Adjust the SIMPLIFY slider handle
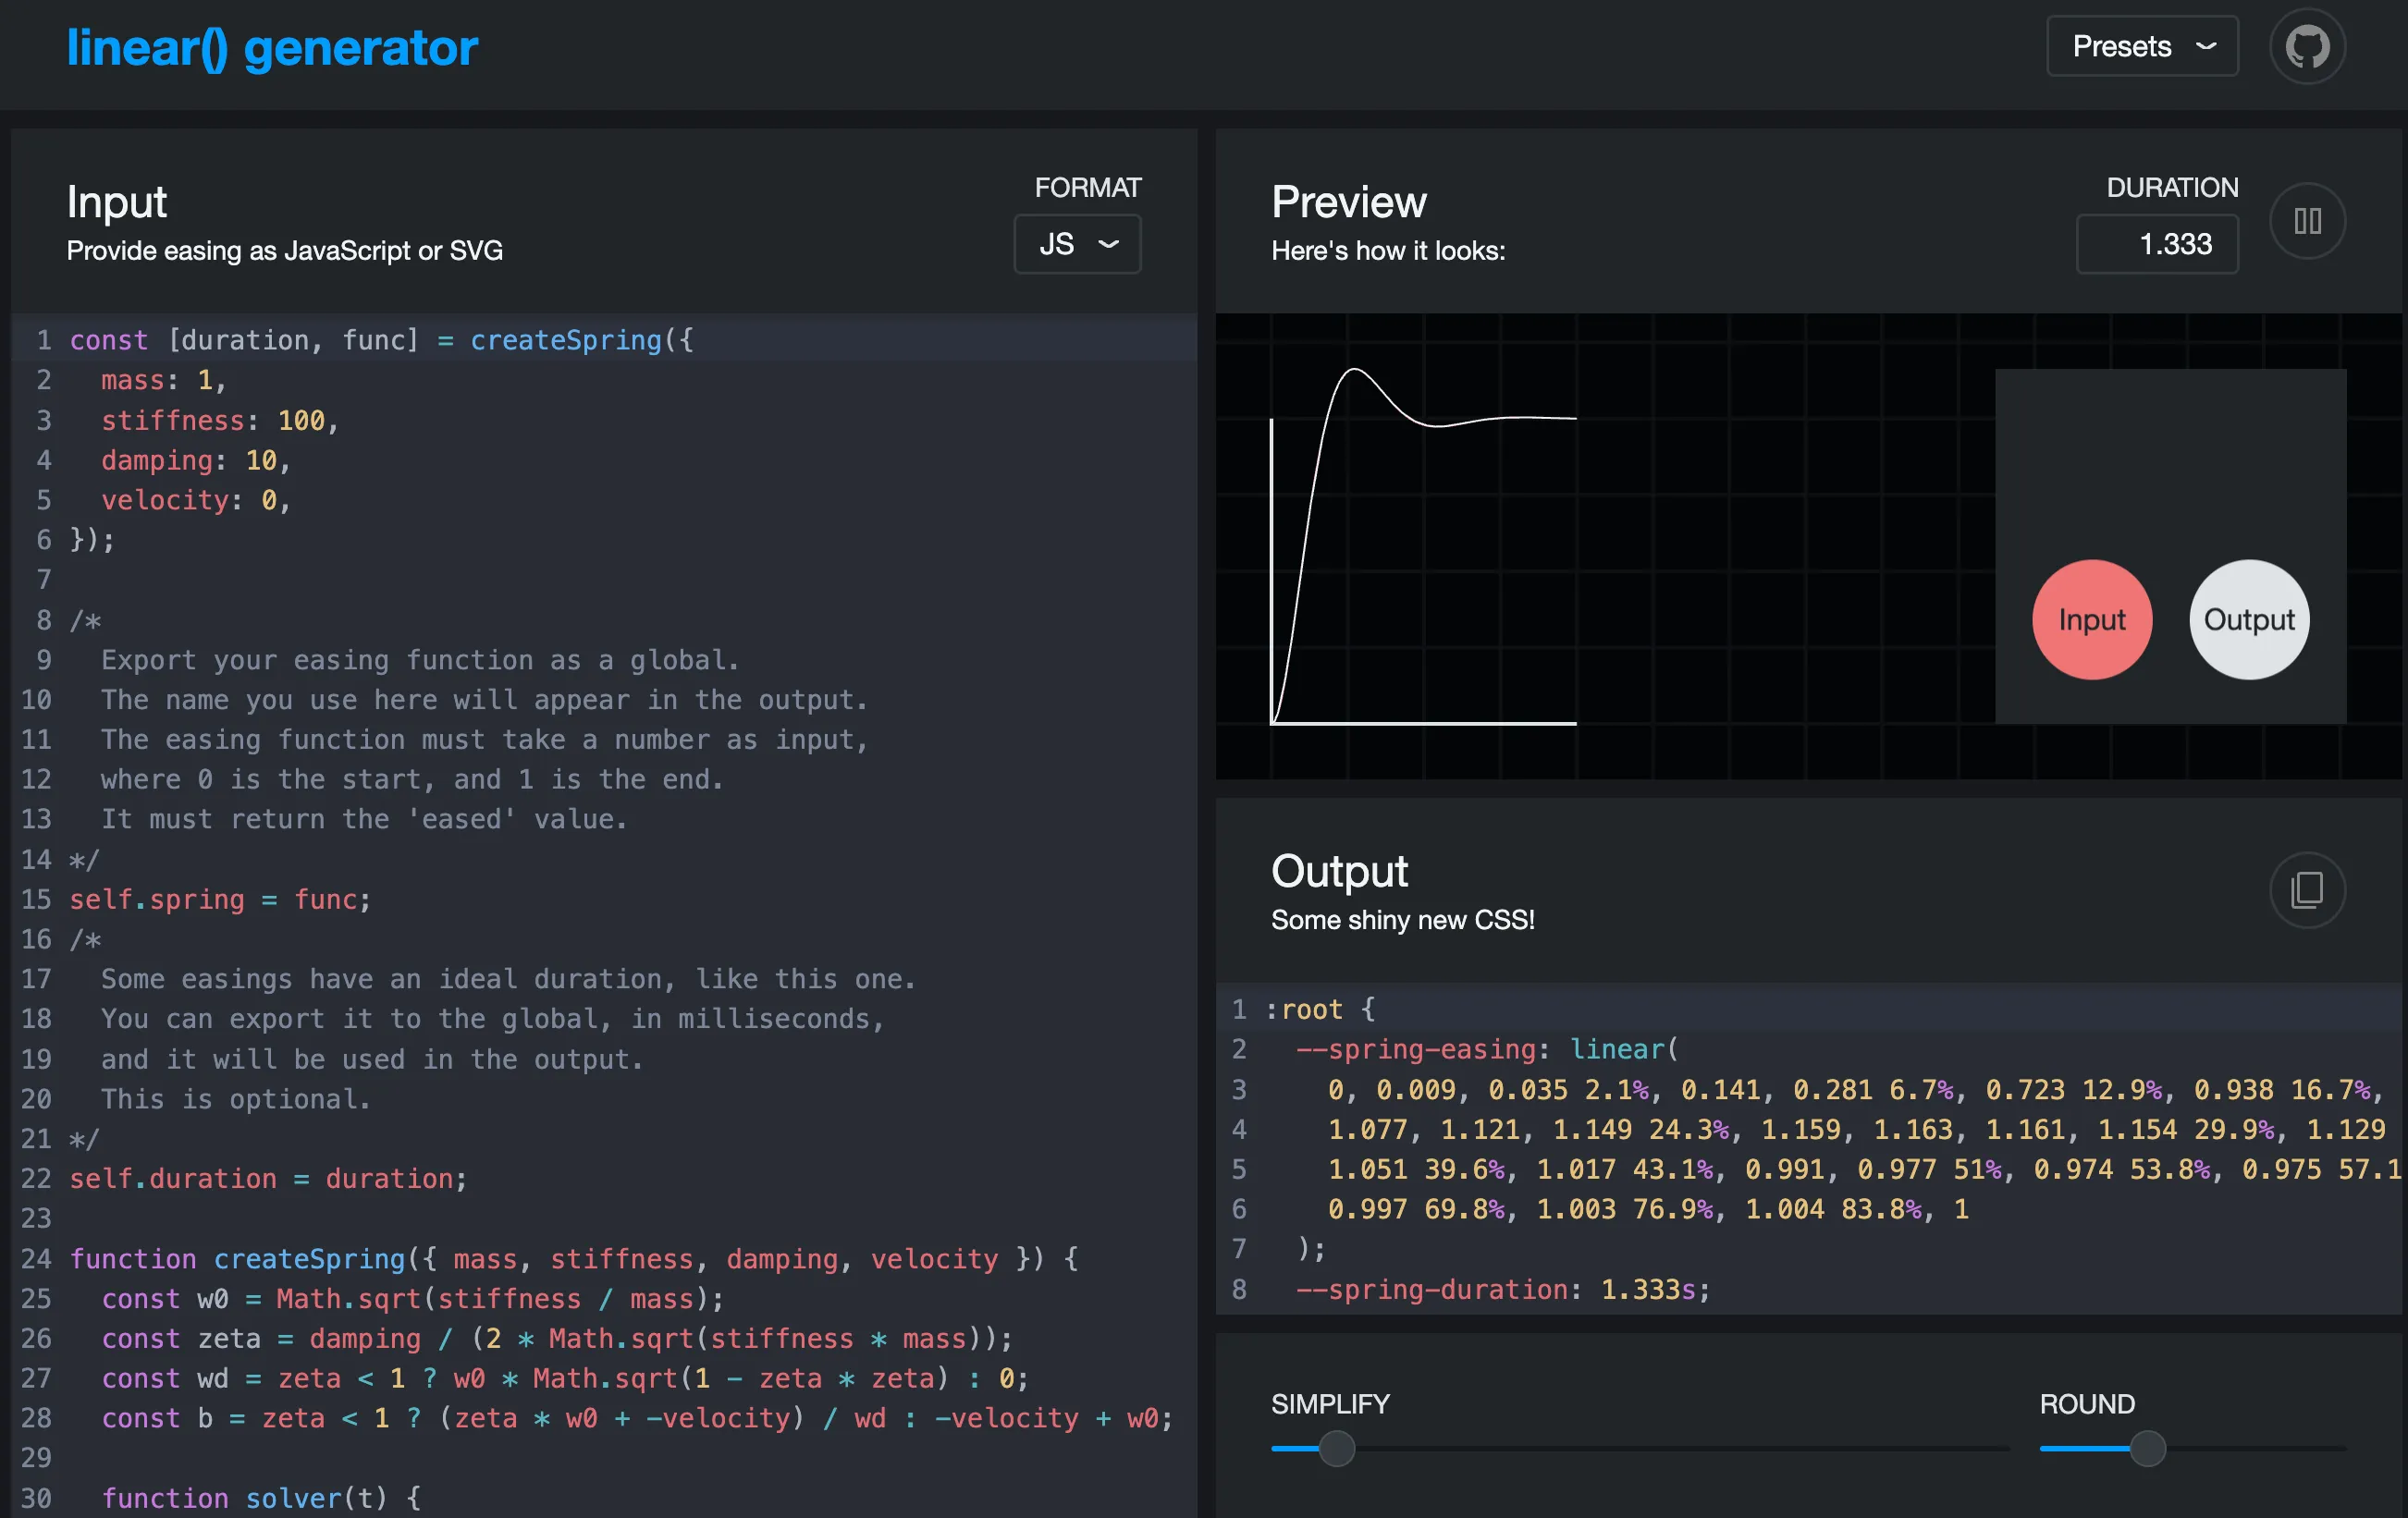The height and width of the screenshot is (1518, 2408). coord(1336,1448)
